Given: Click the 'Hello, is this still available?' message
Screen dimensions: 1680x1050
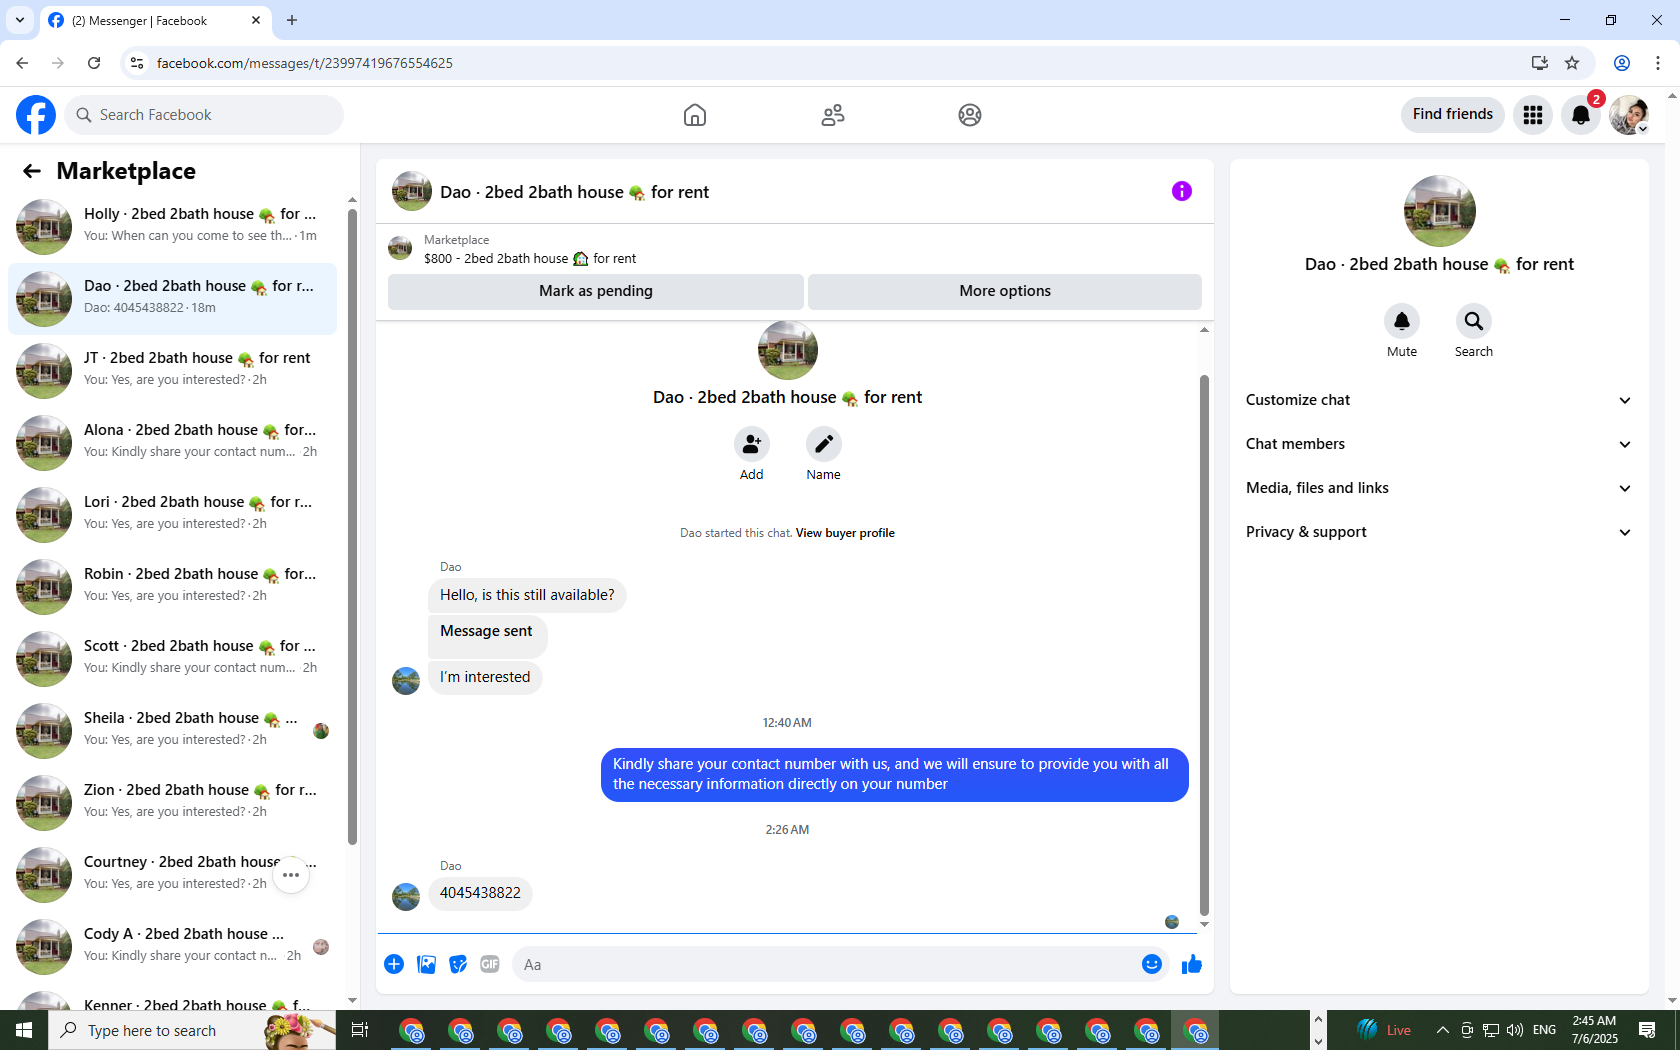Looking at the screenshot, I should [x=527, y=595].
